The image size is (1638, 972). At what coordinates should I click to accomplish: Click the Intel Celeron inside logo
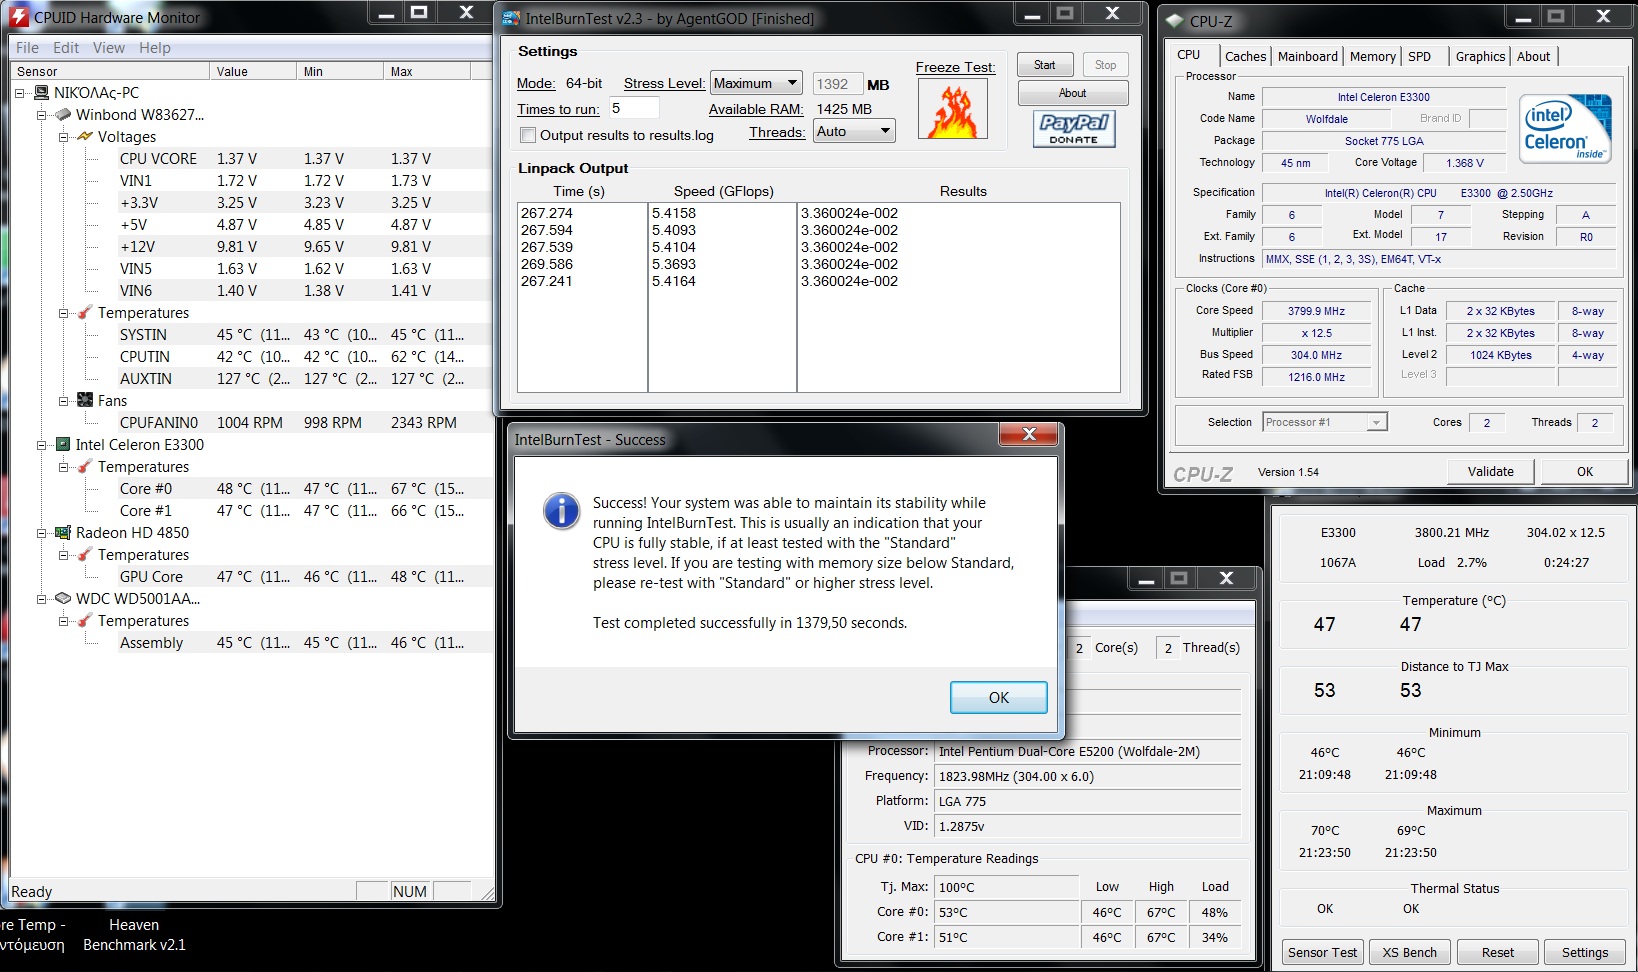[1565, 128]
